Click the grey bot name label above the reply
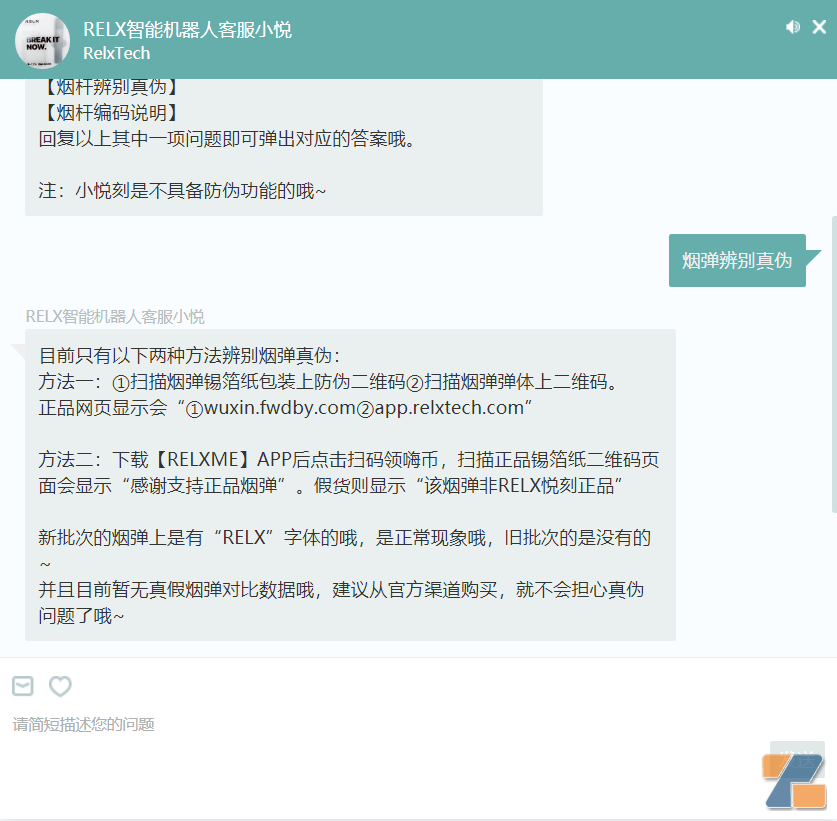 (115, 317)
